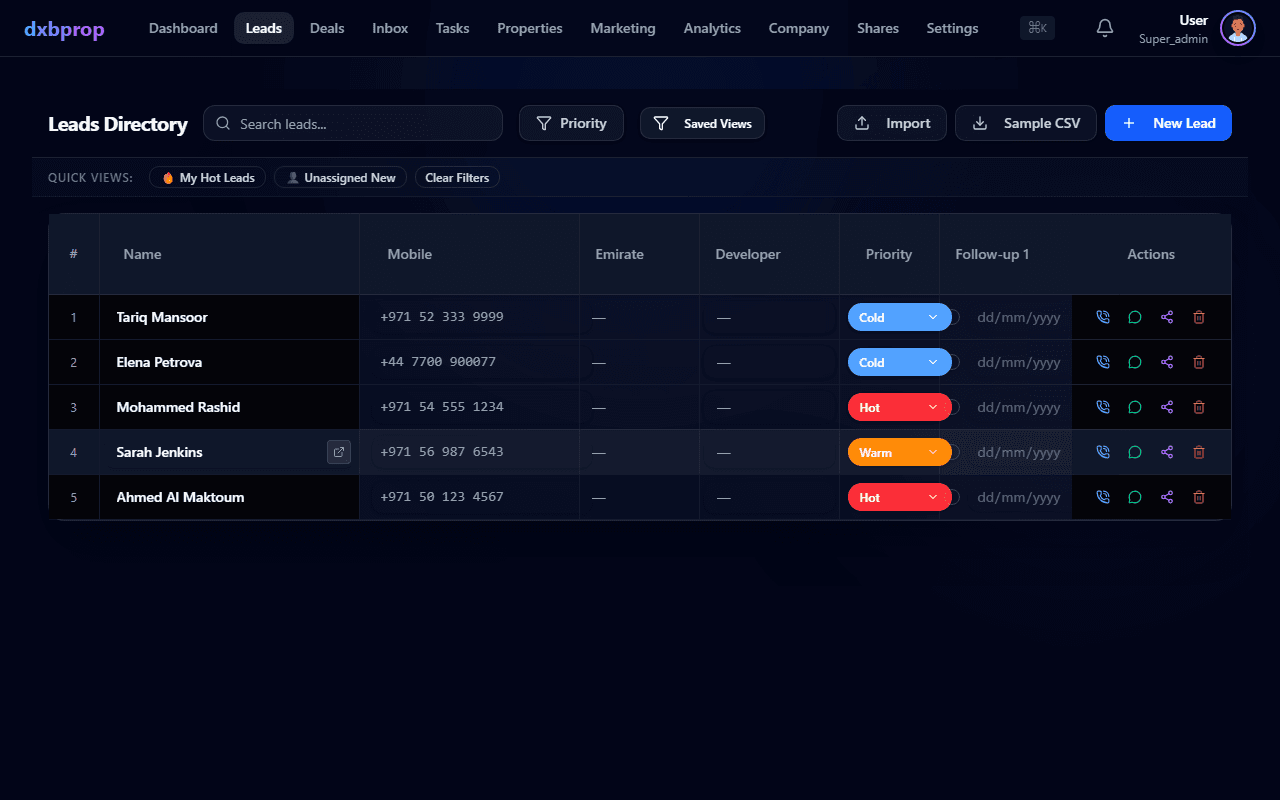Viewport: 1280px width, 800px height.
Task: Change Mohammed Rashid's Hot priority dropdown
Action: [900, 407]
